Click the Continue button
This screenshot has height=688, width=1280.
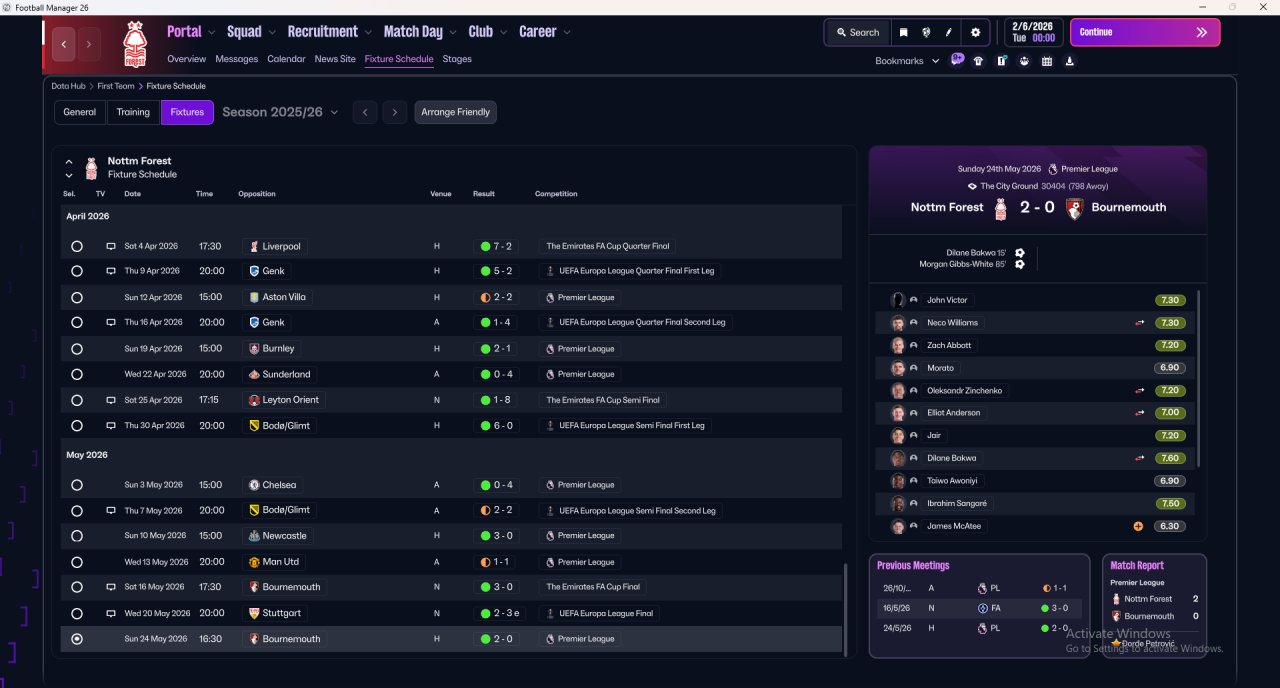(x=1145, y=32)
